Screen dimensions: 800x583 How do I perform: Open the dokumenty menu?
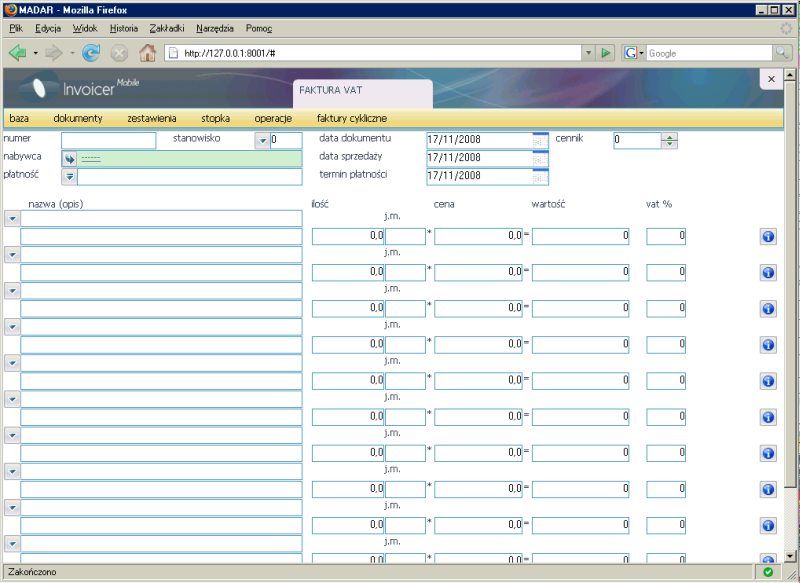coord(78,118)
